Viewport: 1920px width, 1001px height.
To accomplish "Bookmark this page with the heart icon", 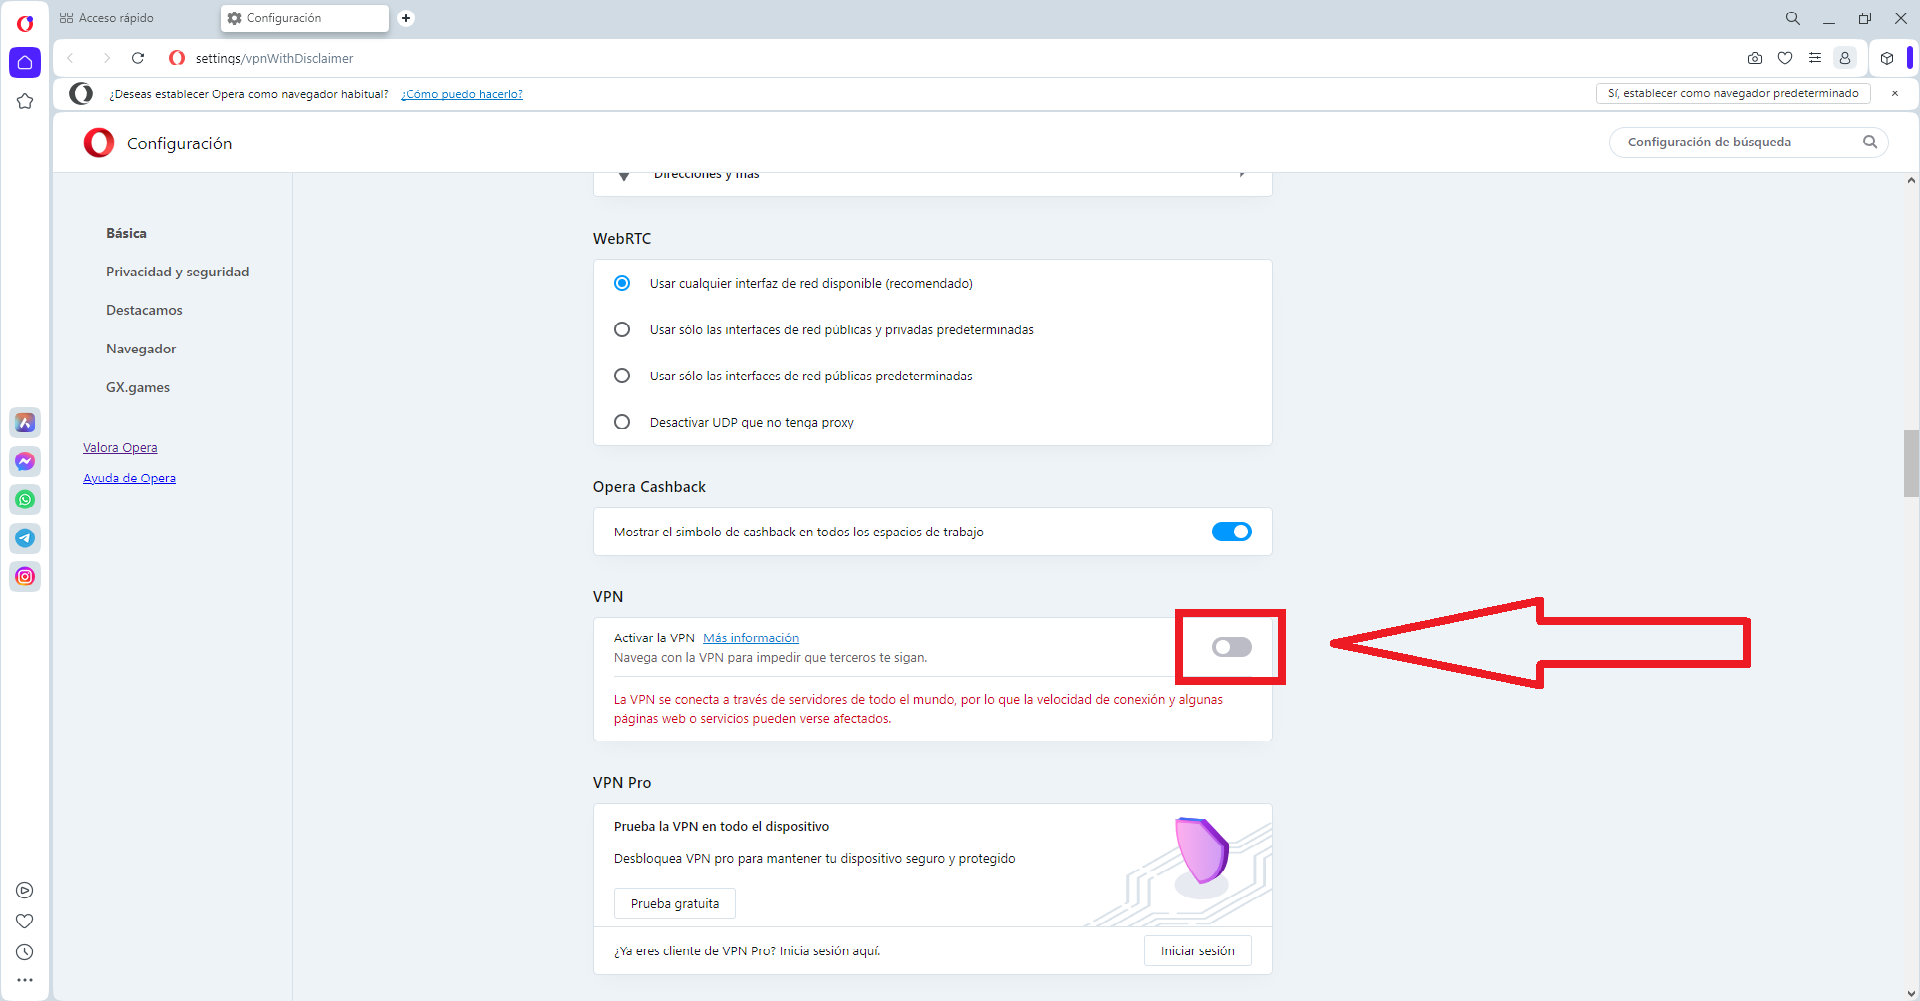I will point(1785,58).
